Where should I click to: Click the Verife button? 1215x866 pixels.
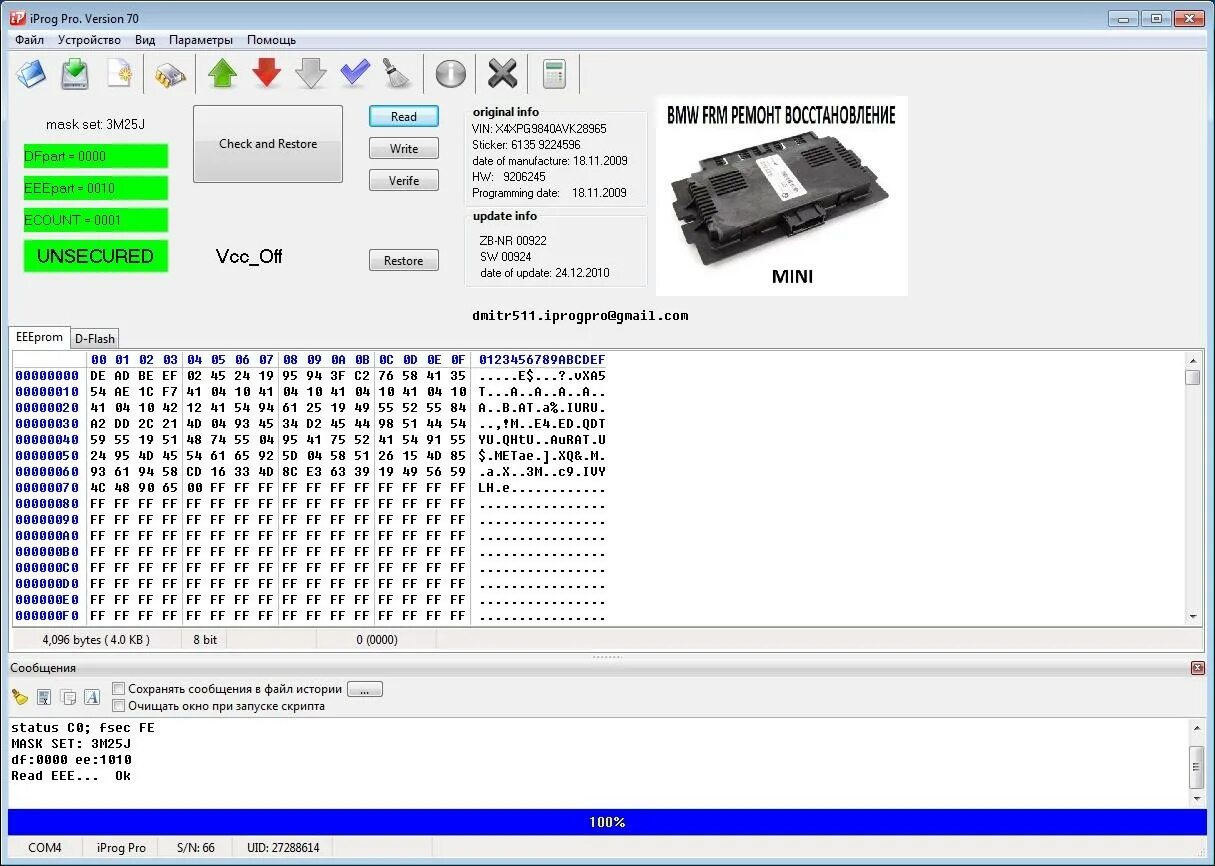click(404, 181)
